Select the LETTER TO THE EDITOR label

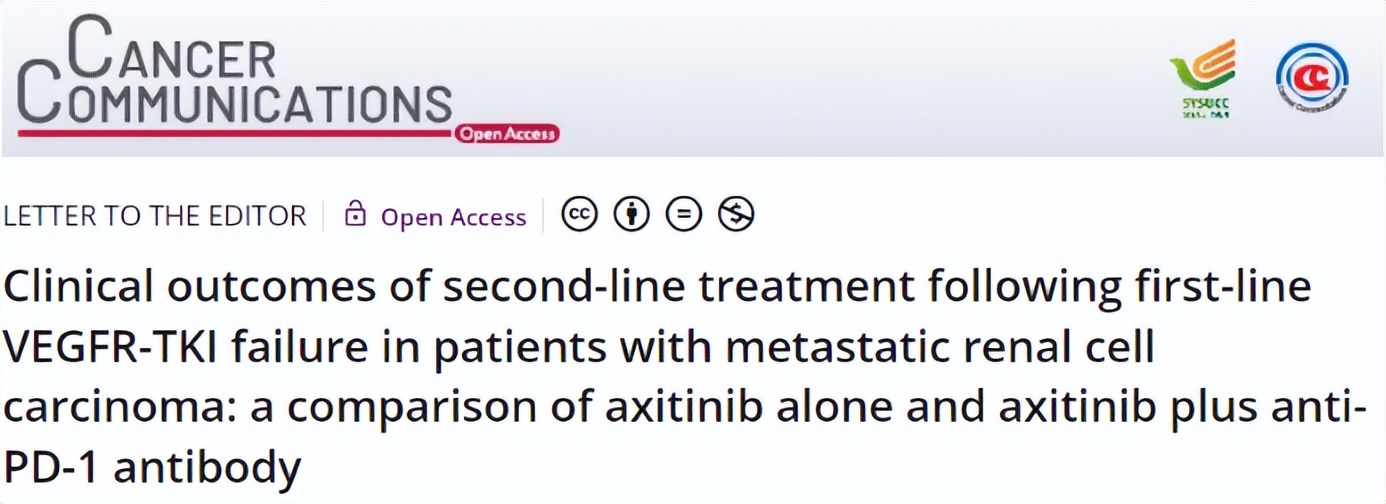155,216
